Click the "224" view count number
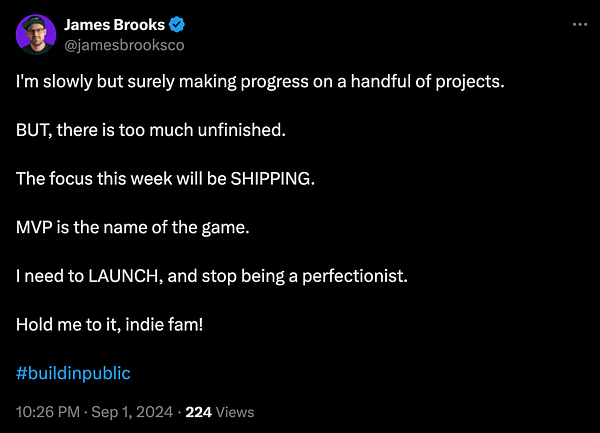This screenshot has width=600, height=433. pos(199,411)
